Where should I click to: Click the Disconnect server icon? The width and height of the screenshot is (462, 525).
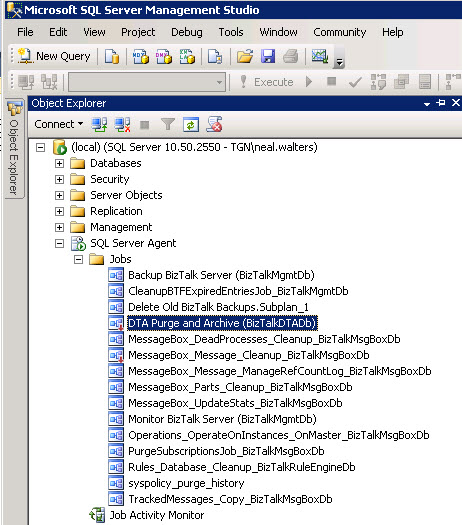pyautogui.click(x=122, y=125)
